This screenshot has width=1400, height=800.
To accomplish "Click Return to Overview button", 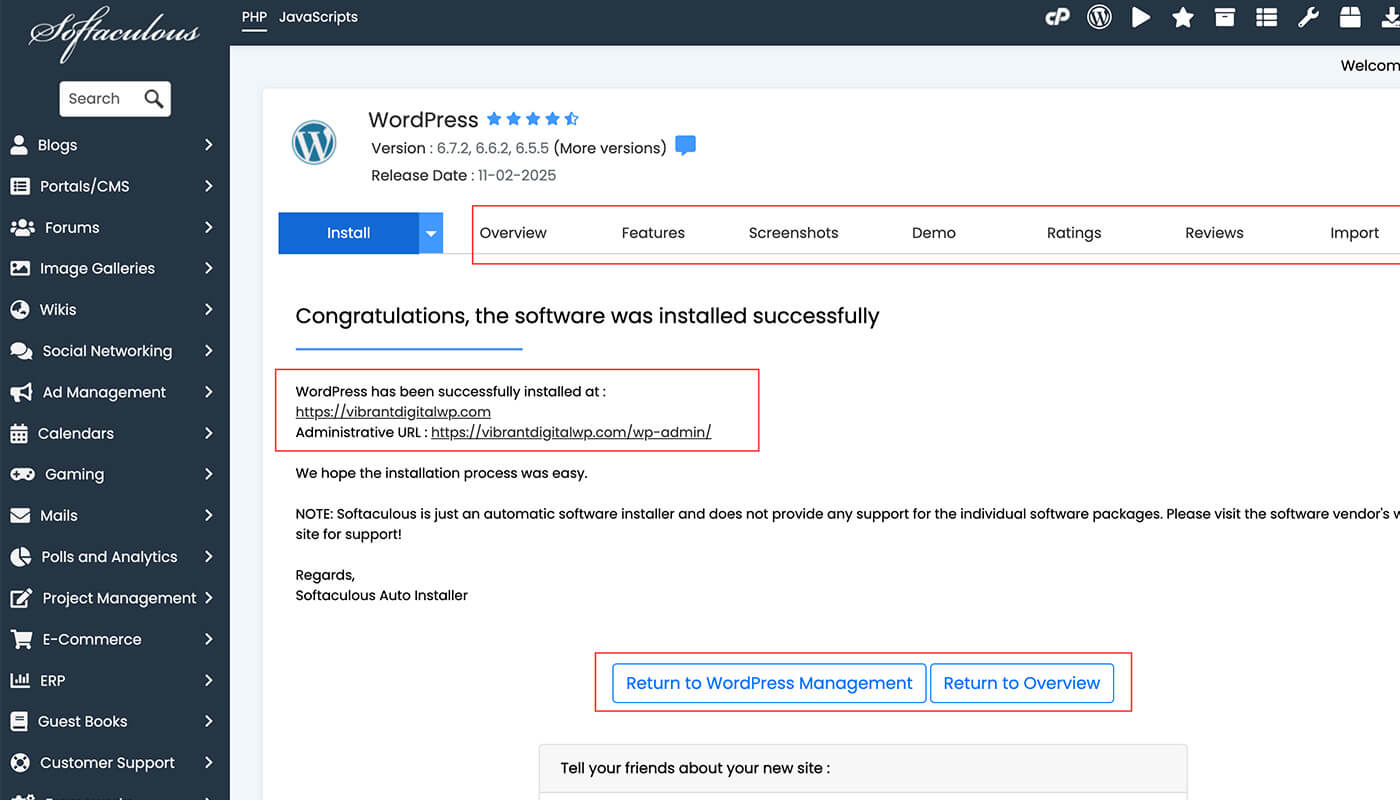I will tap(1022, 683).
